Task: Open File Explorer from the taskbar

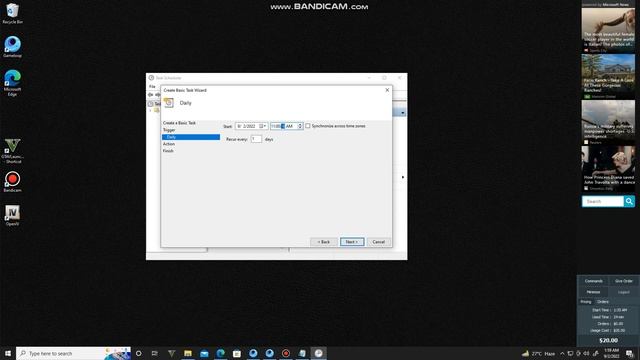Action: pos(188,353)
